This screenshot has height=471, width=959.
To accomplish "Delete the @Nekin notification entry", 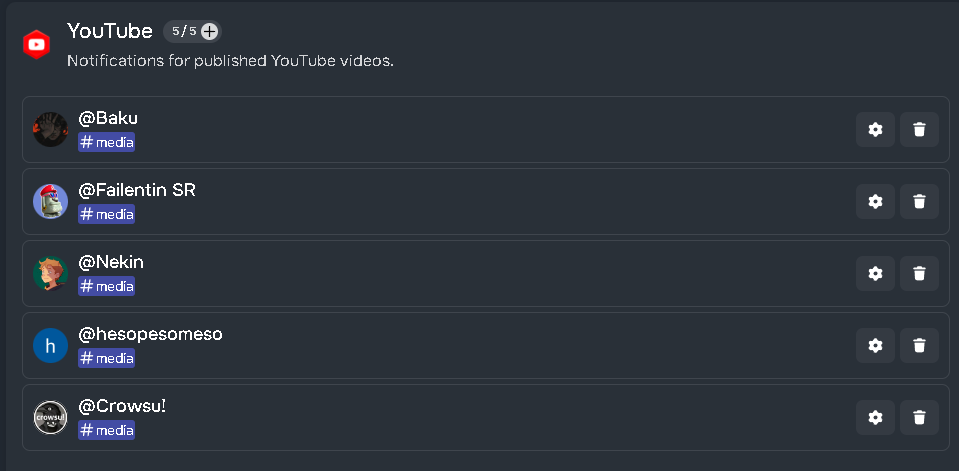I will pyautogui.click(x=919, y=273).
